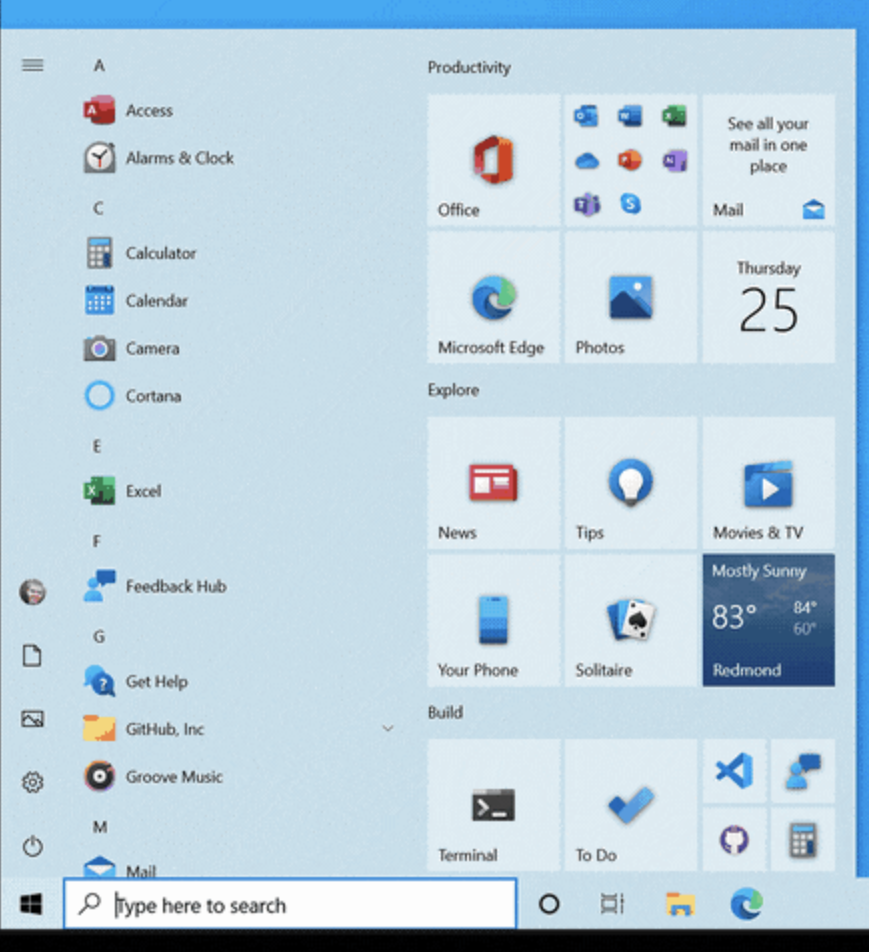
Task: Click the Build group header
Action: (x=445, y=712)
